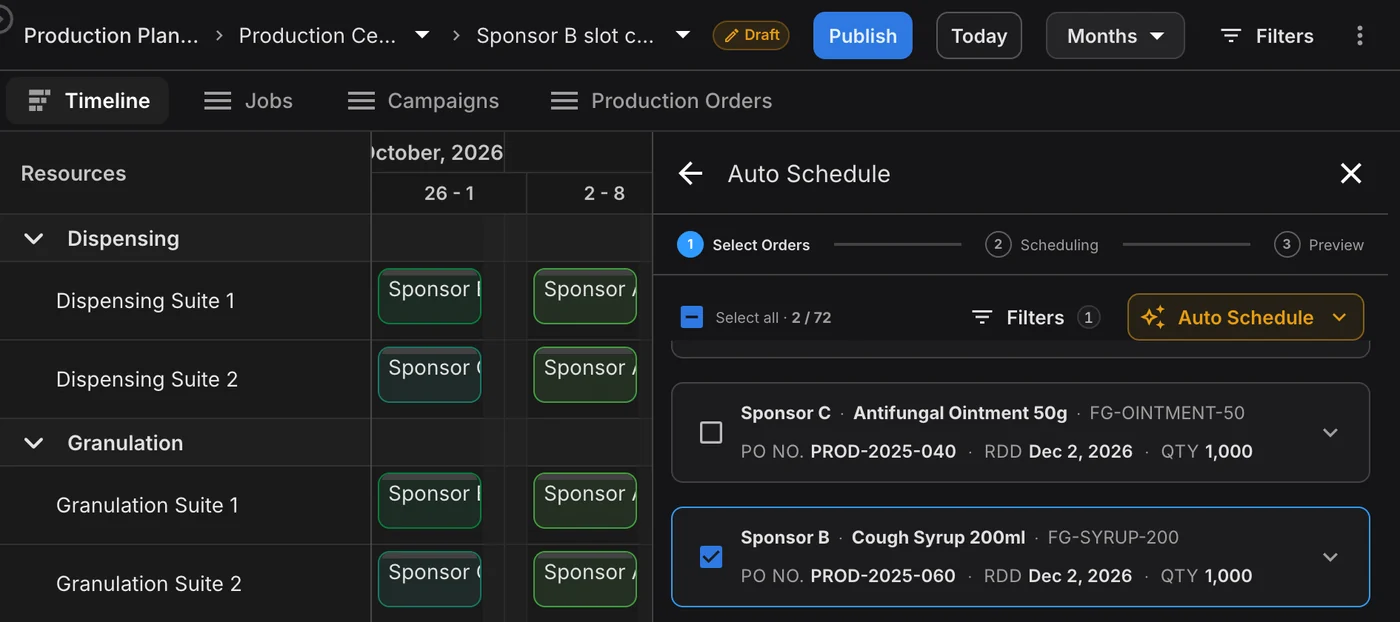The image size is (1400, 622).
Task: Close the Auto Schedule panel
Action: 1351,173
